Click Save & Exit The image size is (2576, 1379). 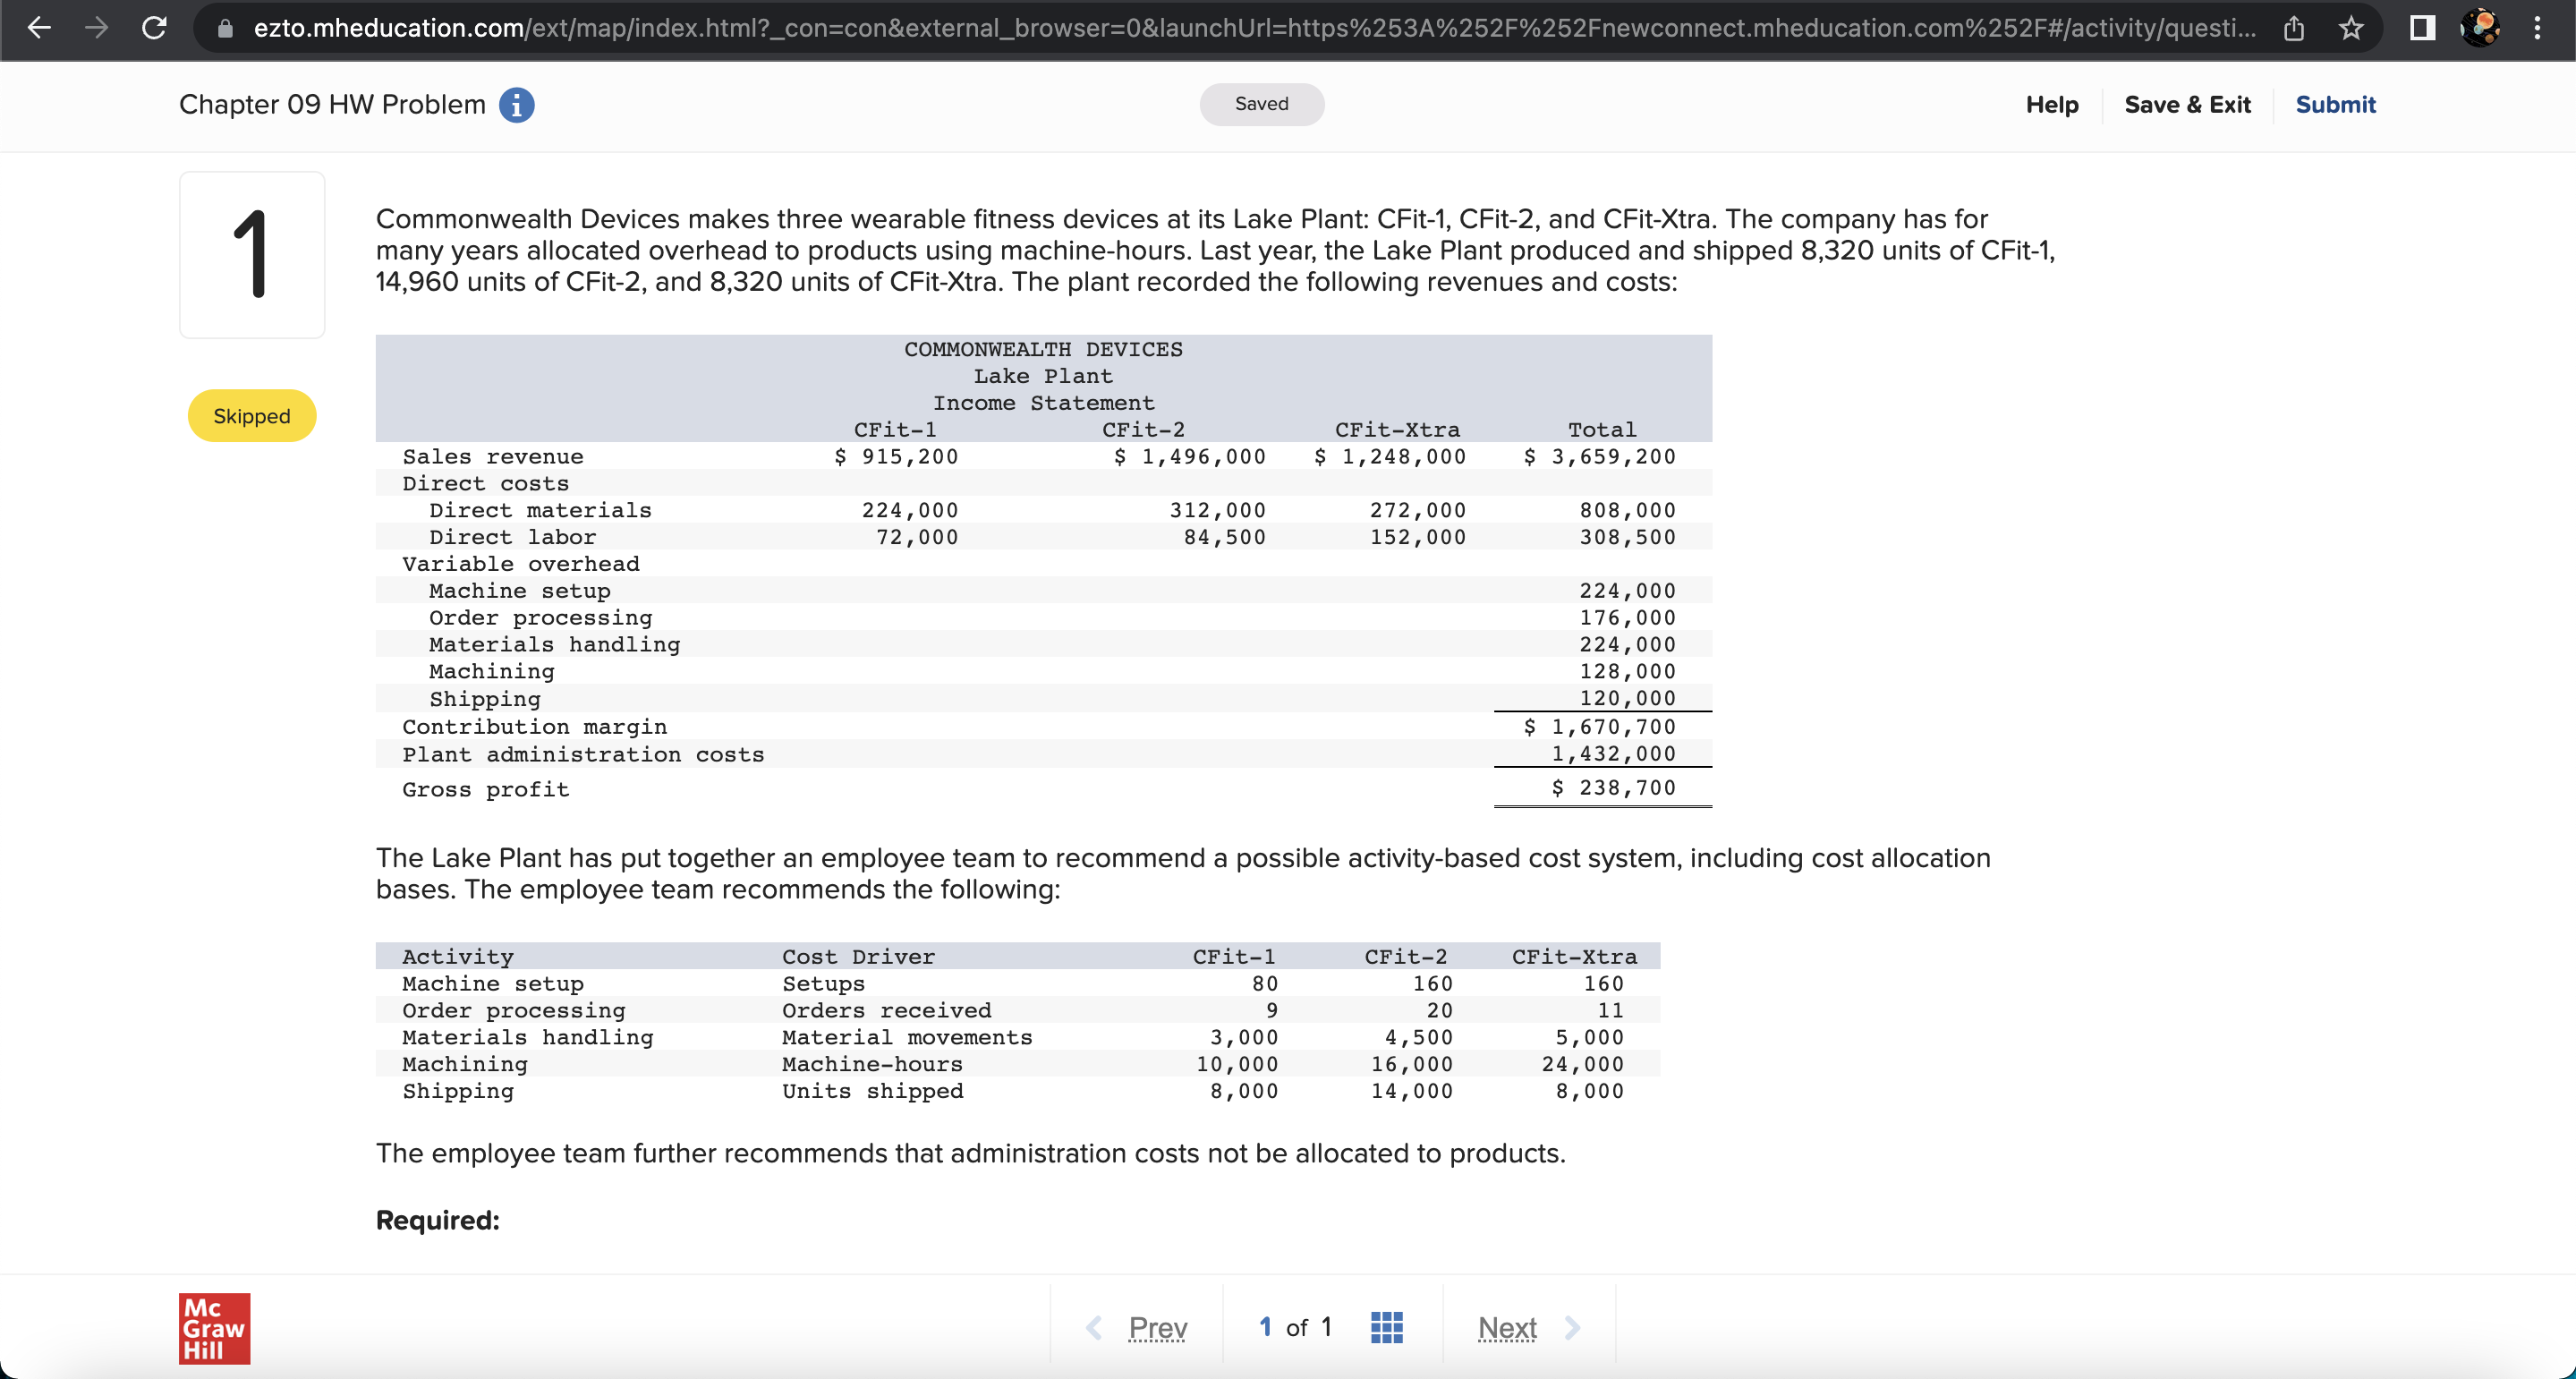coord(2187,105)
